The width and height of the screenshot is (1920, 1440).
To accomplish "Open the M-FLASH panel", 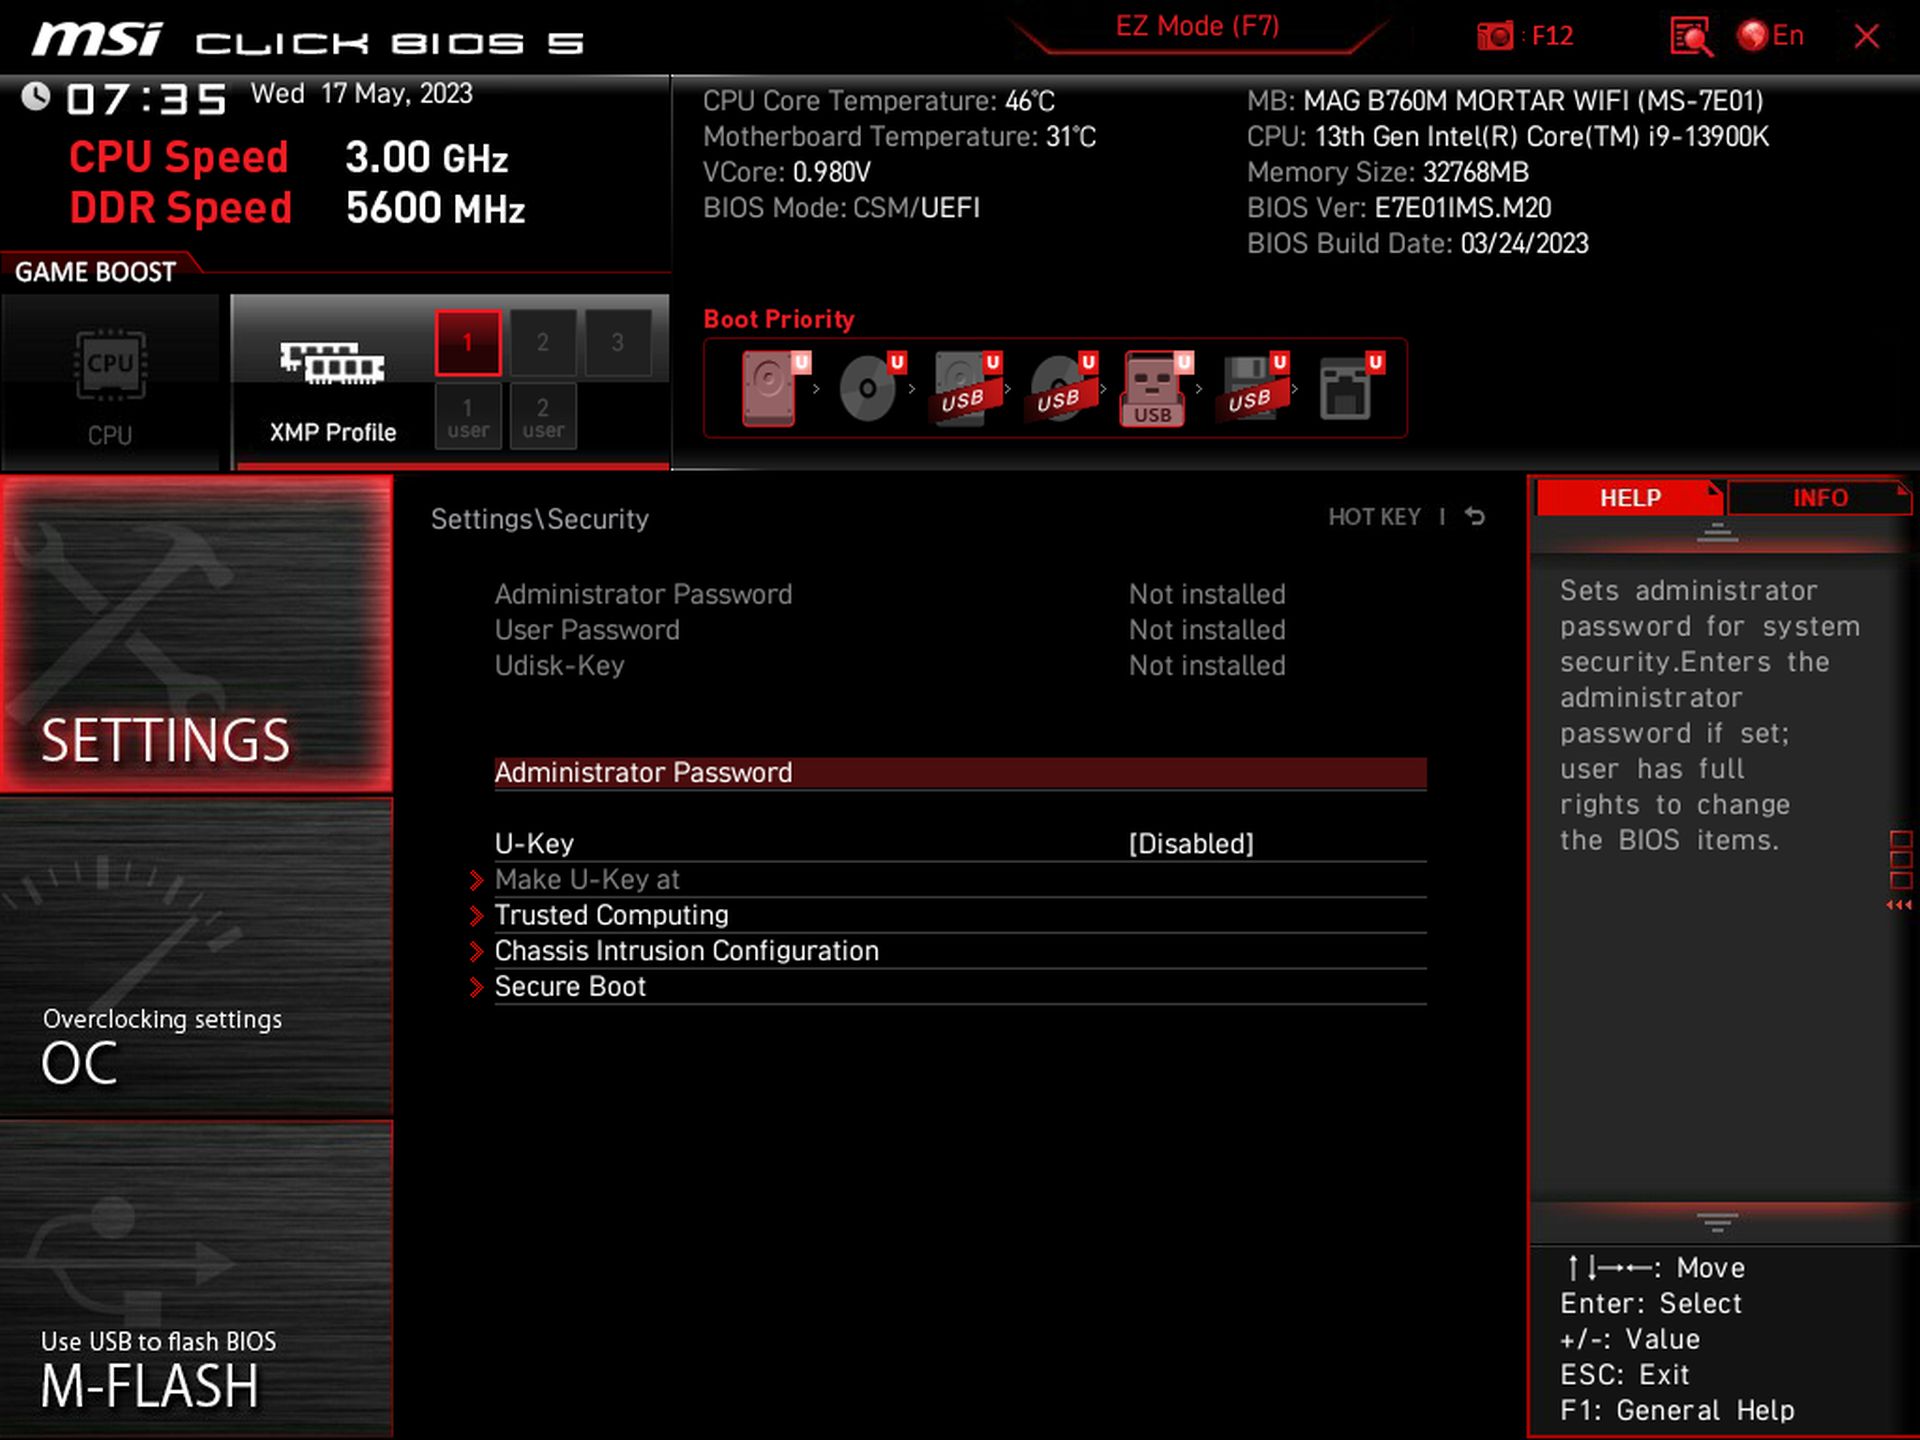I will tap(196, 1278).
